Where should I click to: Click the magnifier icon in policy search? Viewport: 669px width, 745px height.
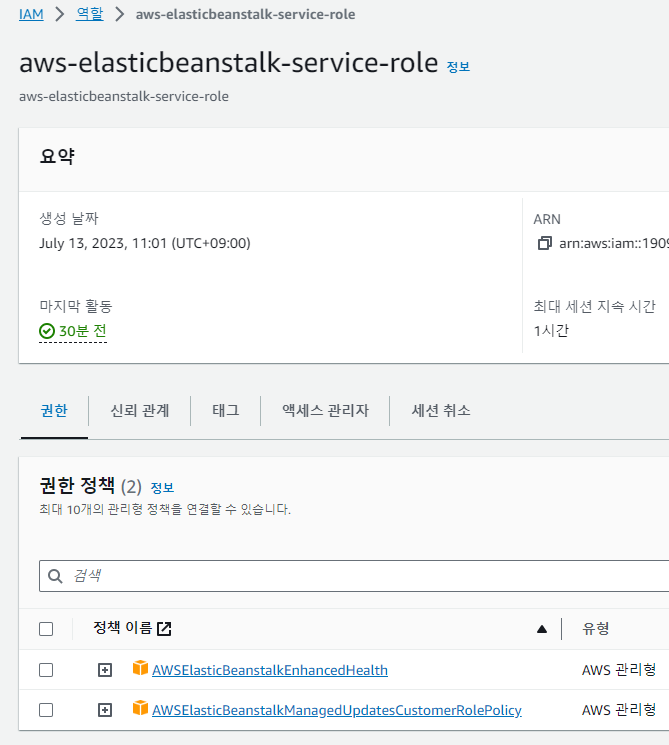click(x=56, y=576)
